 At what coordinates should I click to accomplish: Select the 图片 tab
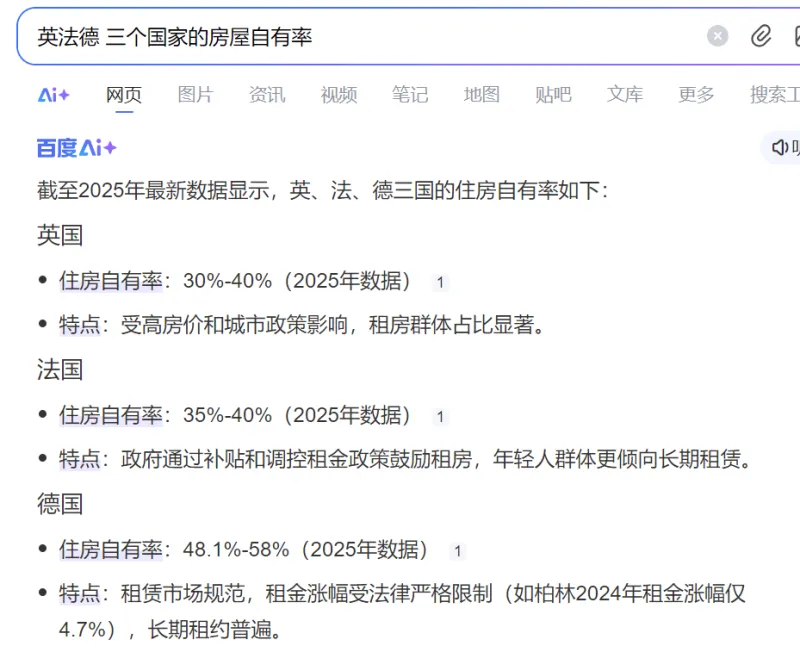(195, 95)
